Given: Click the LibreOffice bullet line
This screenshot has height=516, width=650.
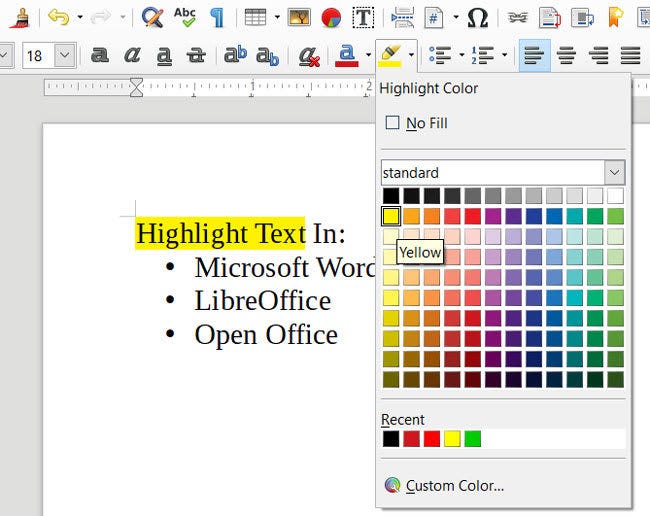Looking at the screenshot, I should point(263,301).
